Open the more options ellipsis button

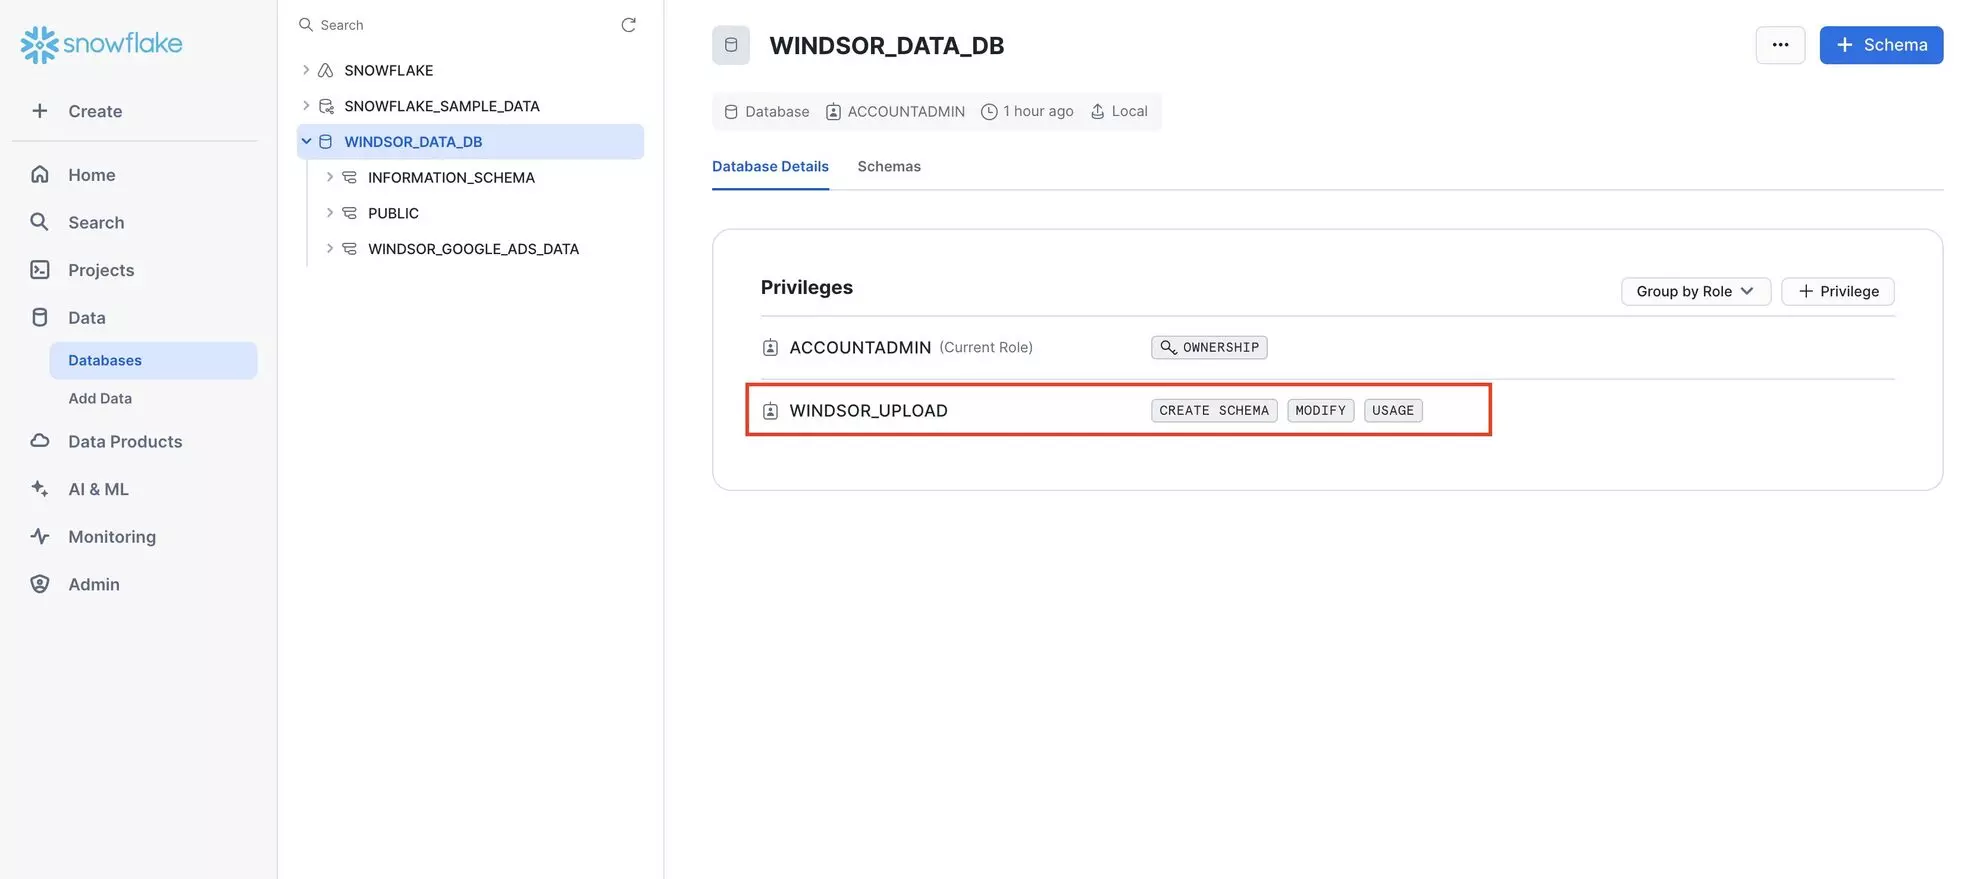[x=1780, y=45]
